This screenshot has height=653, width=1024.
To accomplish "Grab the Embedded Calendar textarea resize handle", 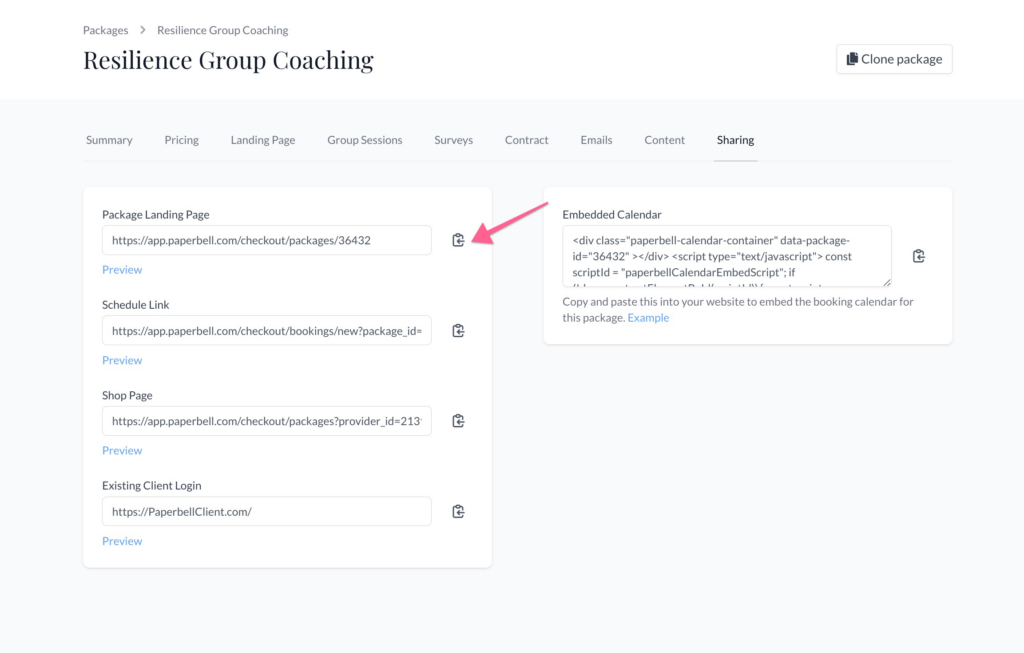I will (887, 282).
